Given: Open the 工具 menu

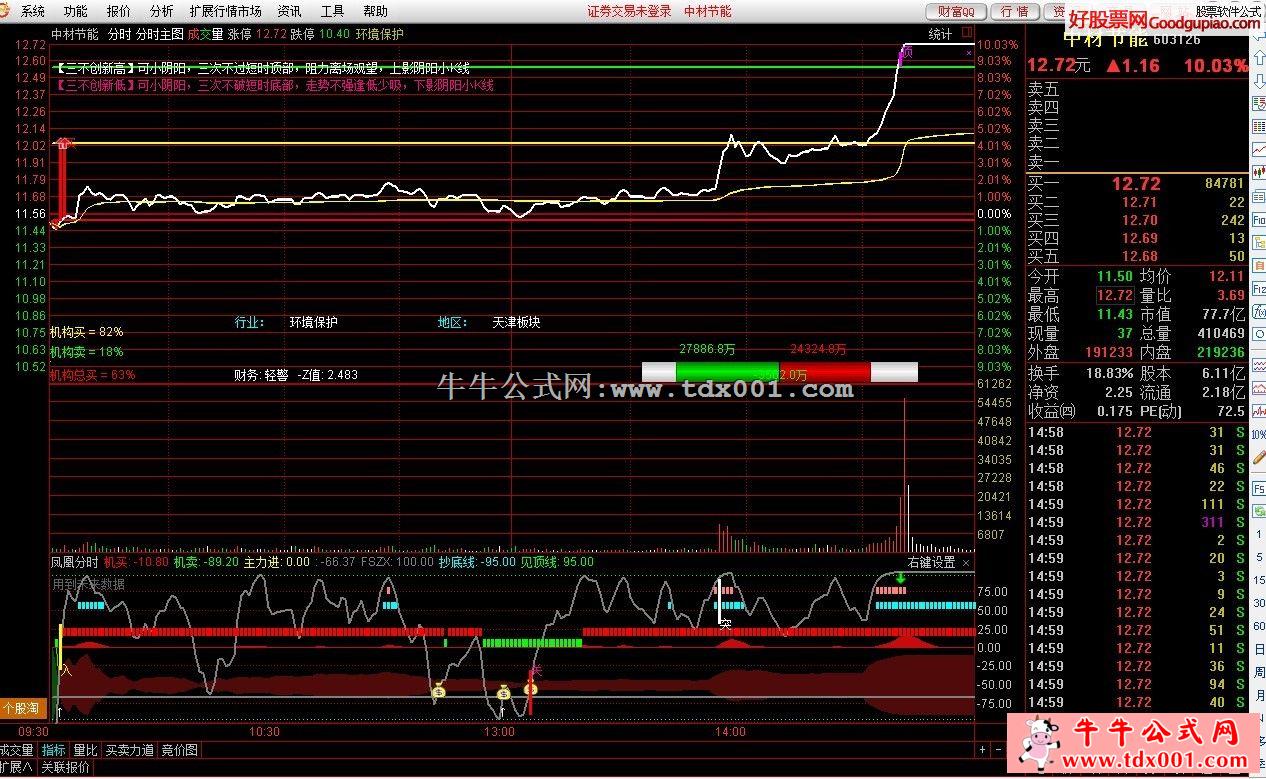Looking at the screenshot, I should (333, 11).
